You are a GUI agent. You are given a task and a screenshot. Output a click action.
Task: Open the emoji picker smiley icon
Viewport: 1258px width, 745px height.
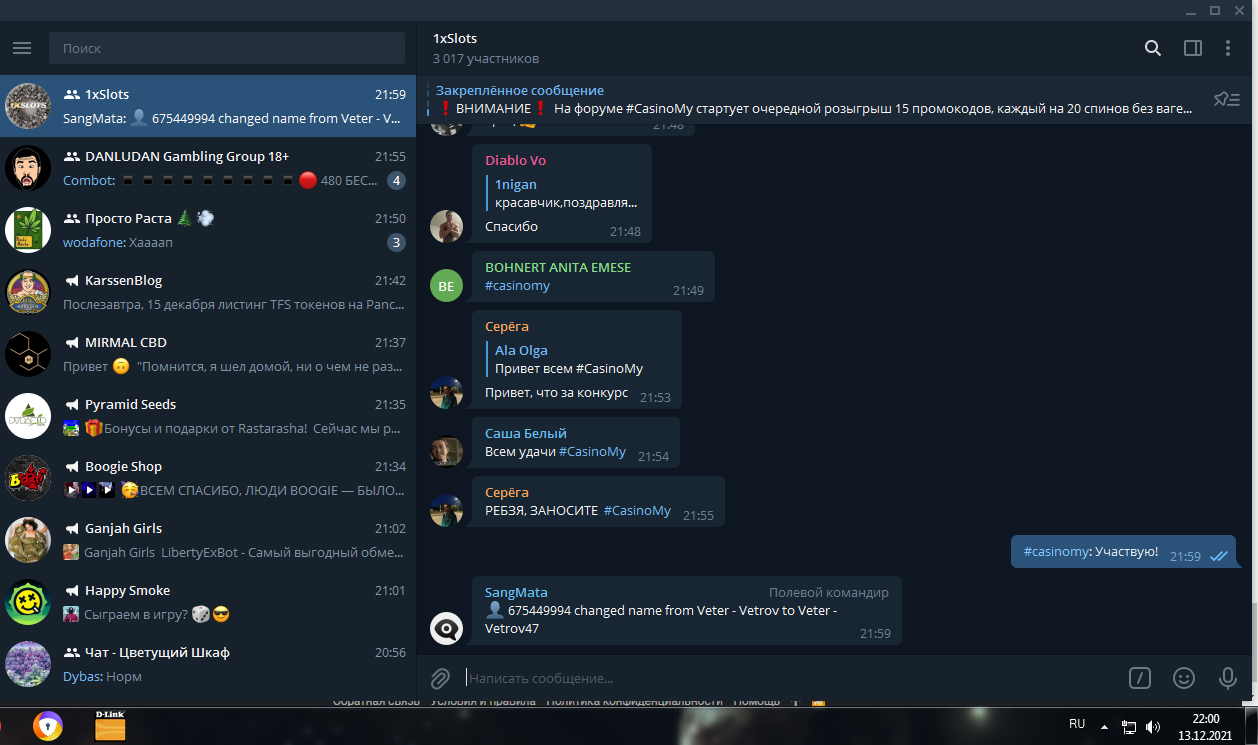[1184, 678]
